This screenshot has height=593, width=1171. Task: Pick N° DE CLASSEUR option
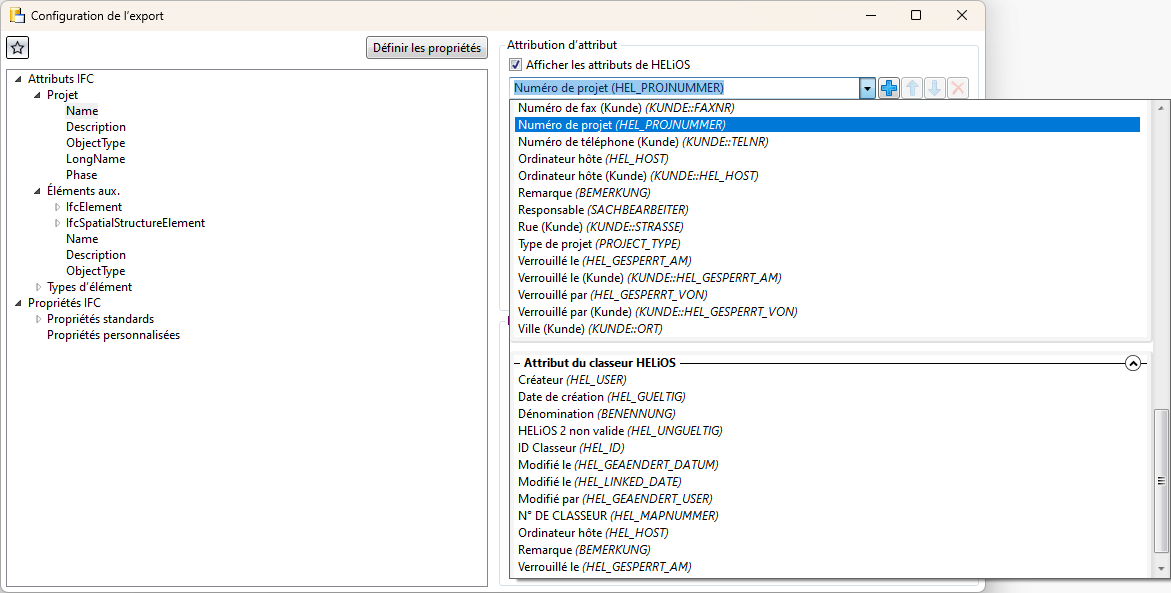827,516
